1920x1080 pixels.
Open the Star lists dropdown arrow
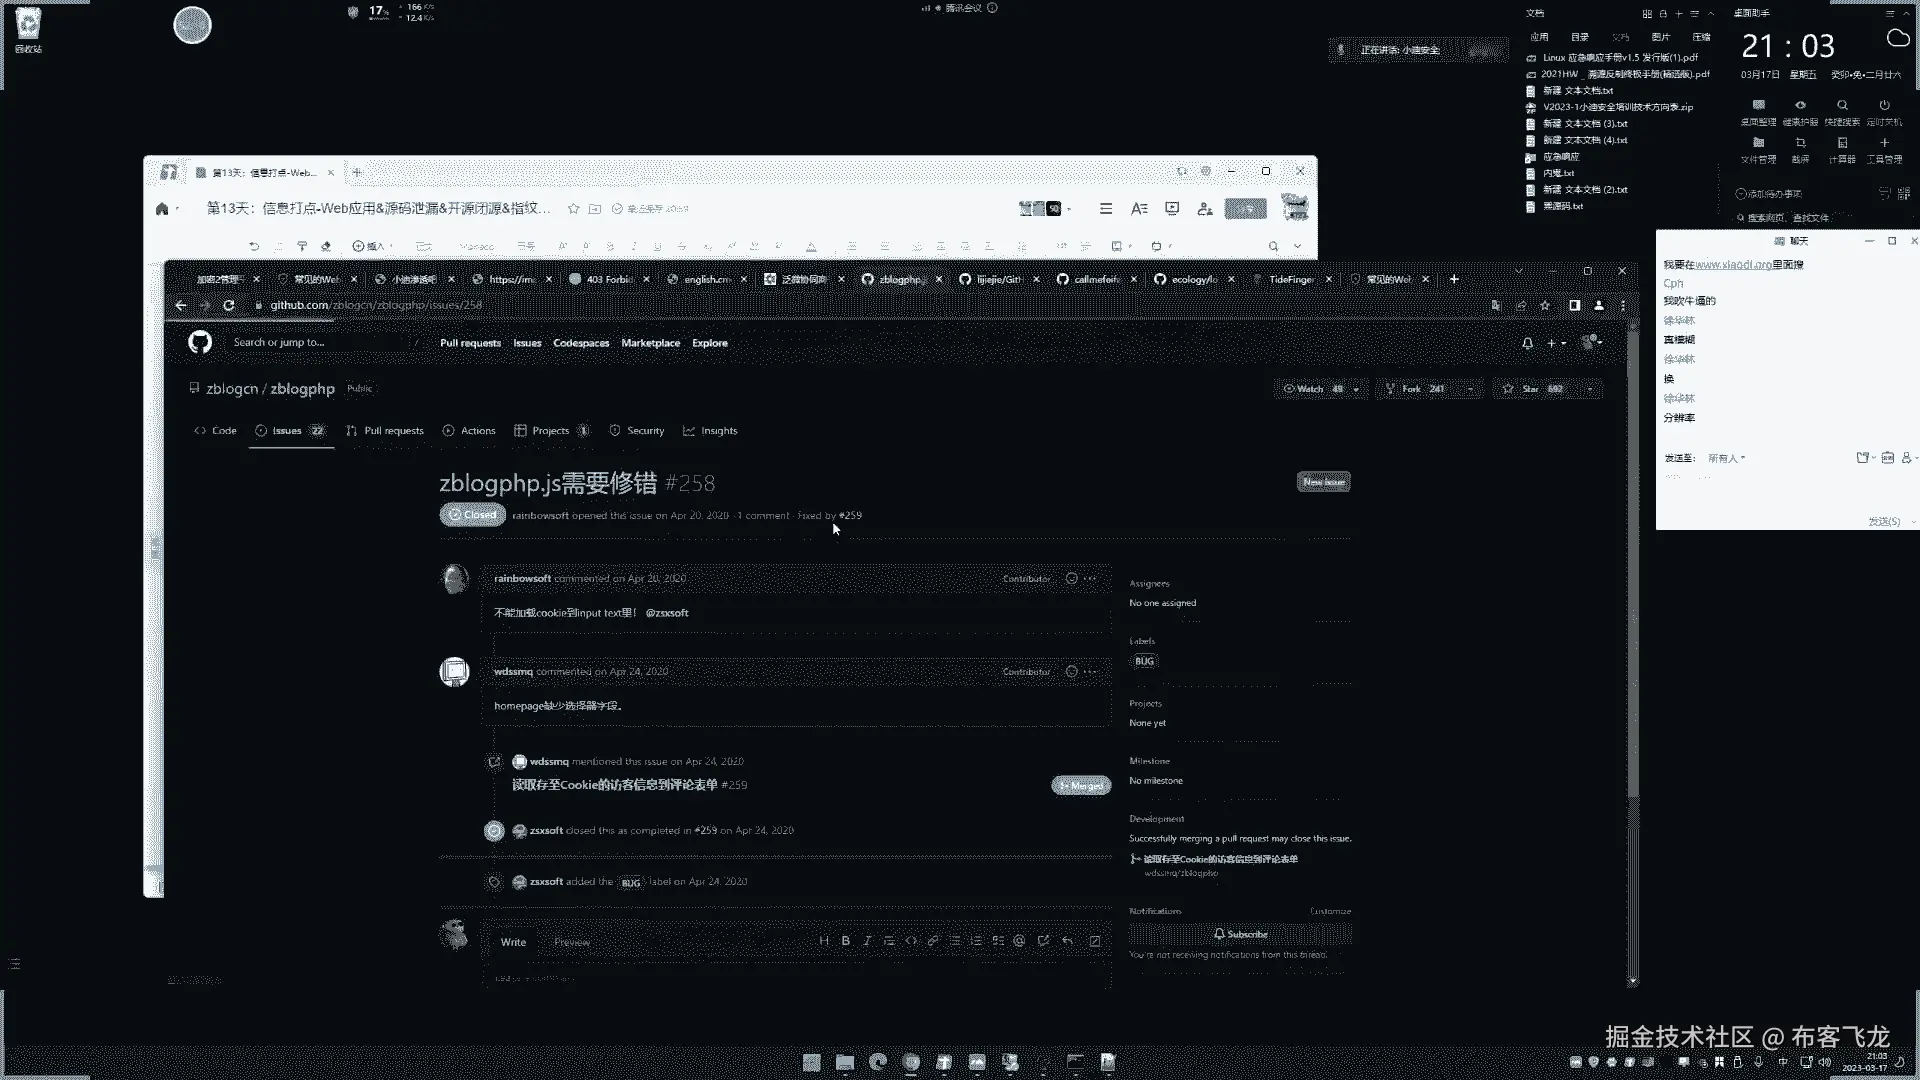pos(1590,389)
